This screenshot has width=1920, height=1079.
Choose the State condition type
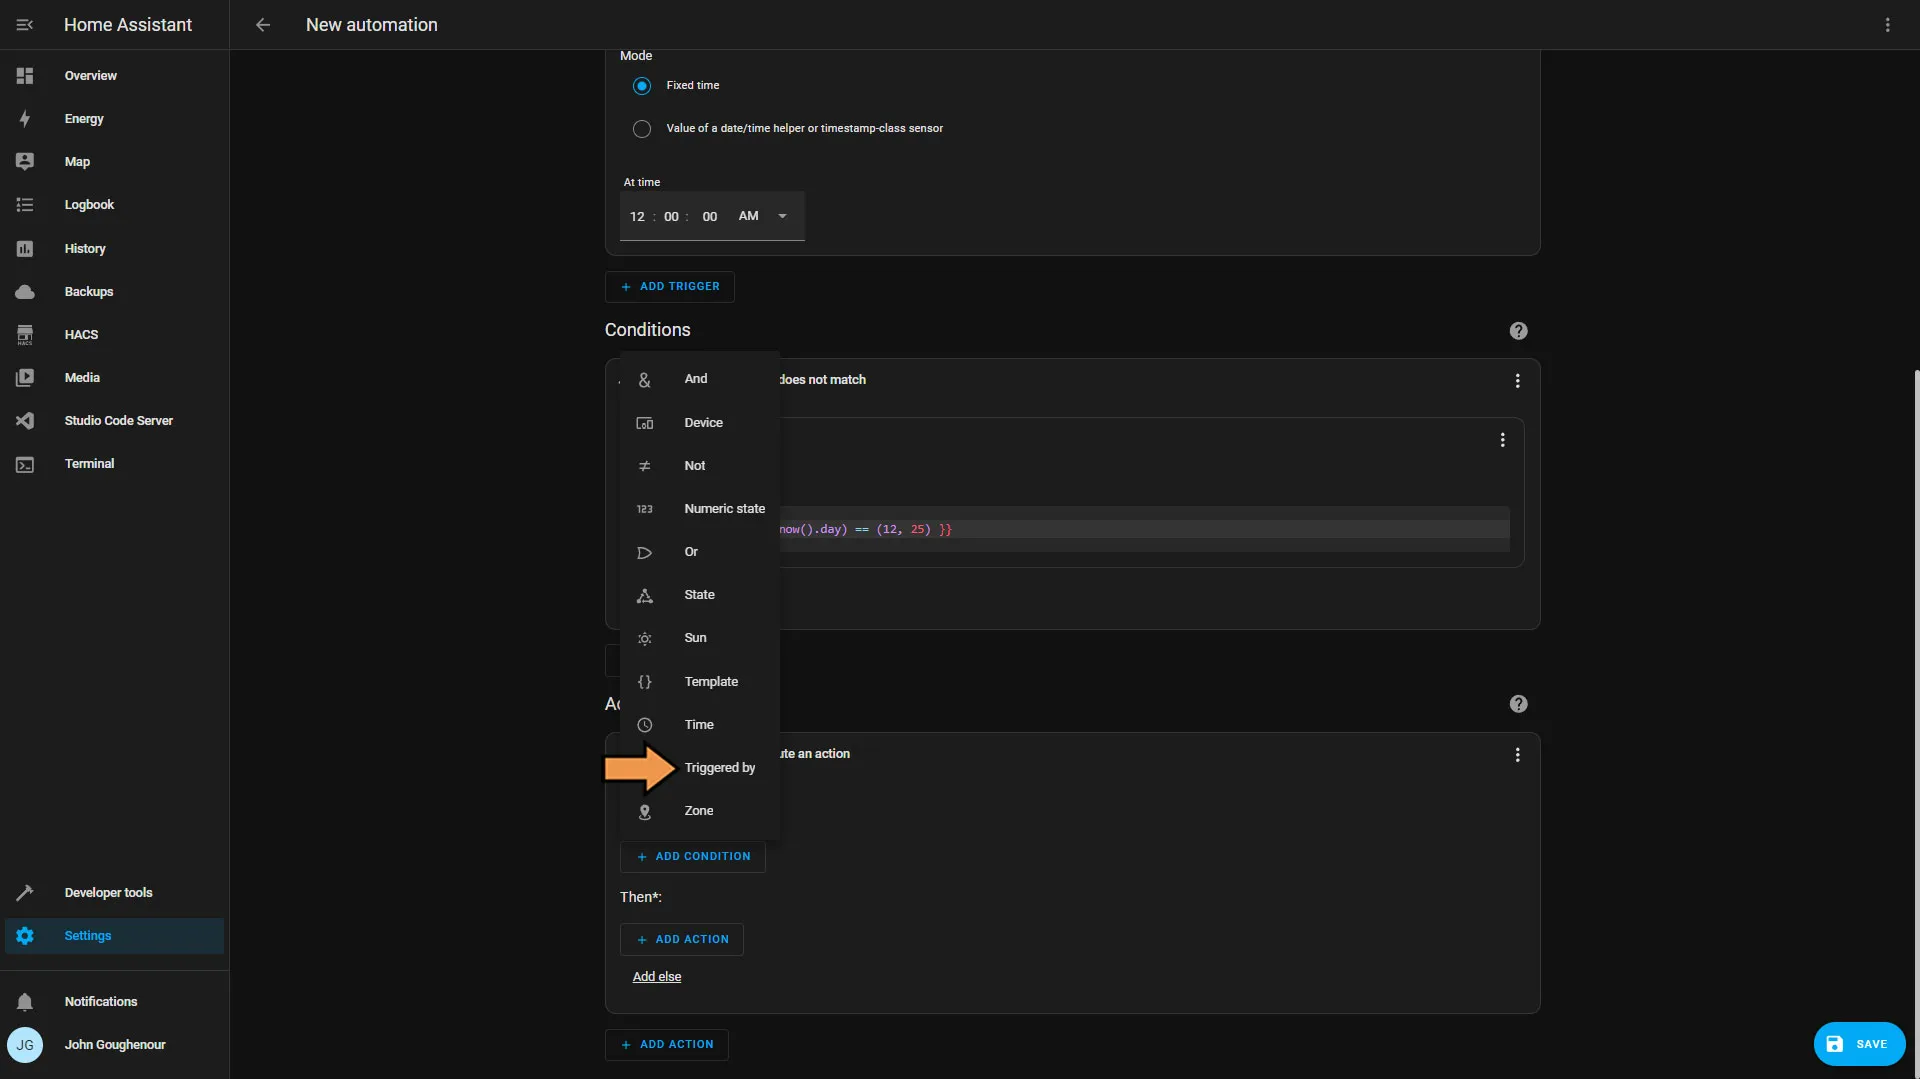point(700,595)
